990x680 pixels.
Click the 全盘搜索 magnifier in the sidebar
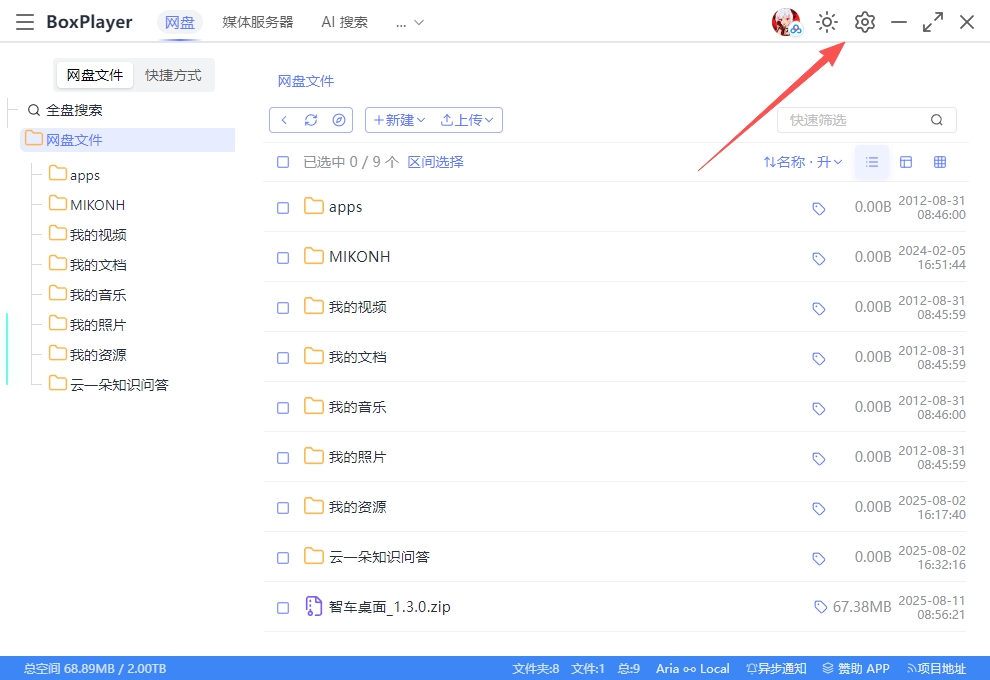34,110
